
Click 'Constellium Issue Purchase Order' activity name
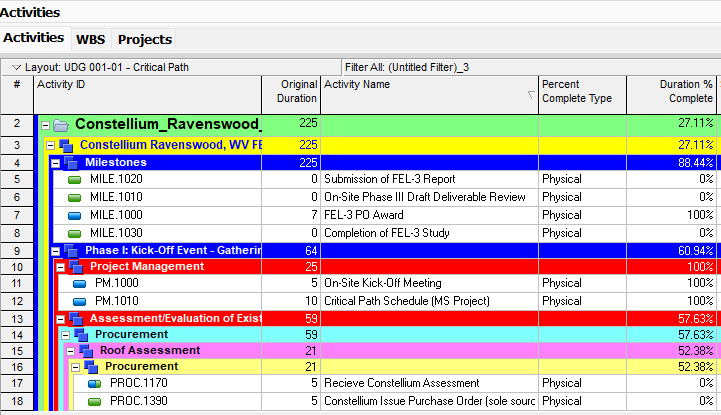click(x=429, y=401)
